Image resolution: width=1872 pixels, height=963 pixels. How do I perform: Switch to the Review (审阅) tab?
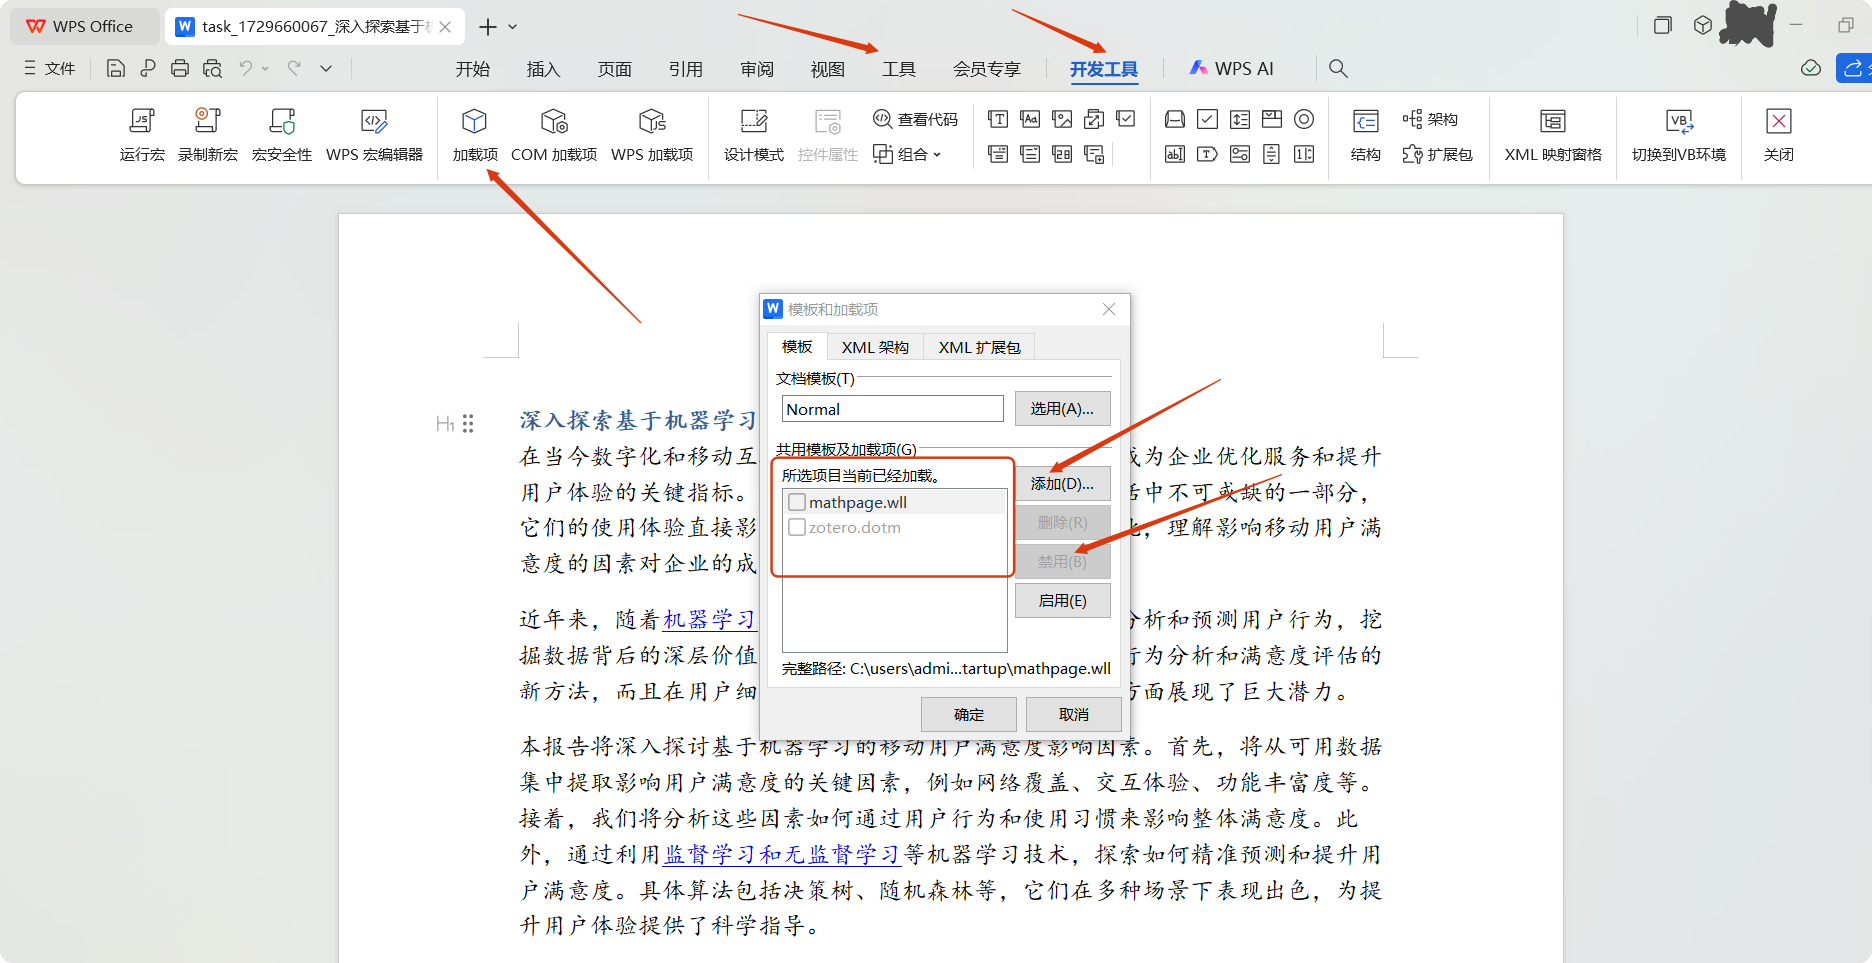pyautogui.click(x=757, y=69)
